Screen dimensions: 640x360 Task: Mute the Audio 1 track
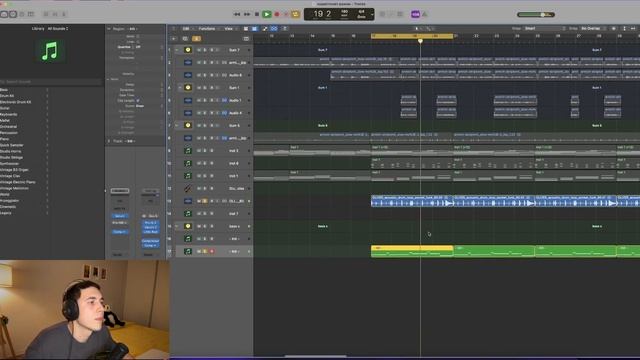point(199,100)
